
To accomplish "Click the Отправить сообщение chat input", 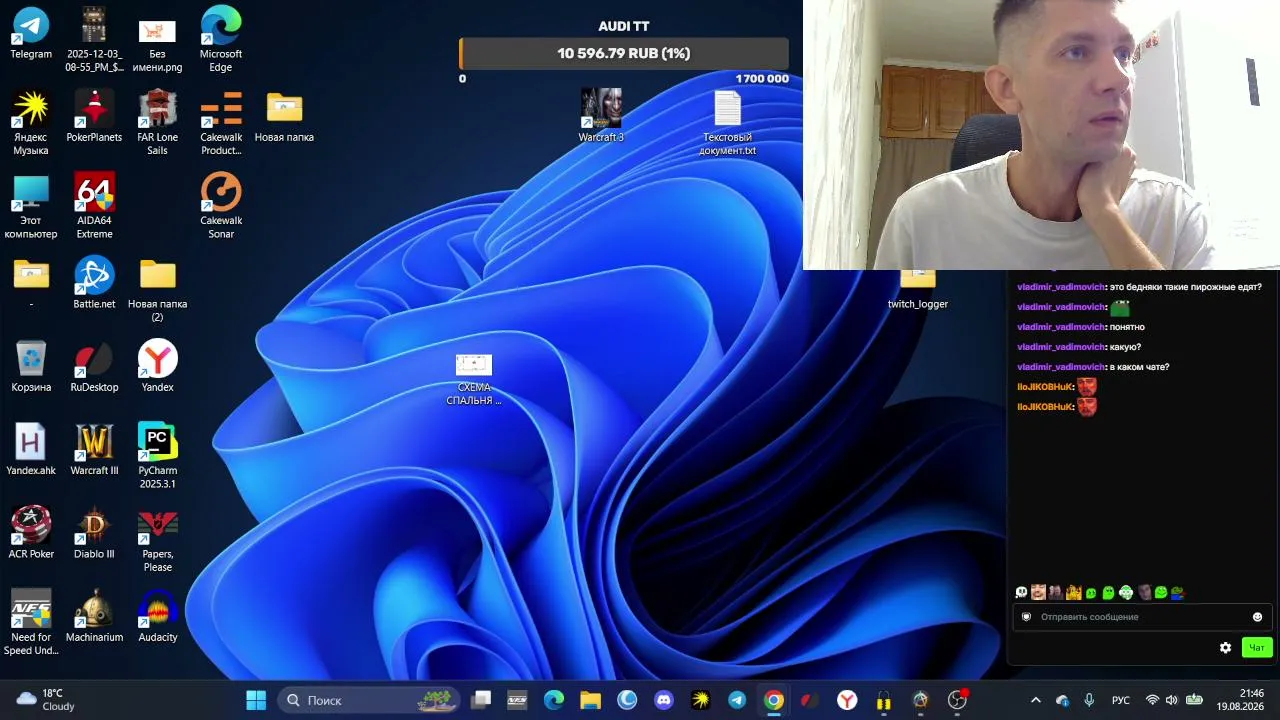I will 1141,617.
